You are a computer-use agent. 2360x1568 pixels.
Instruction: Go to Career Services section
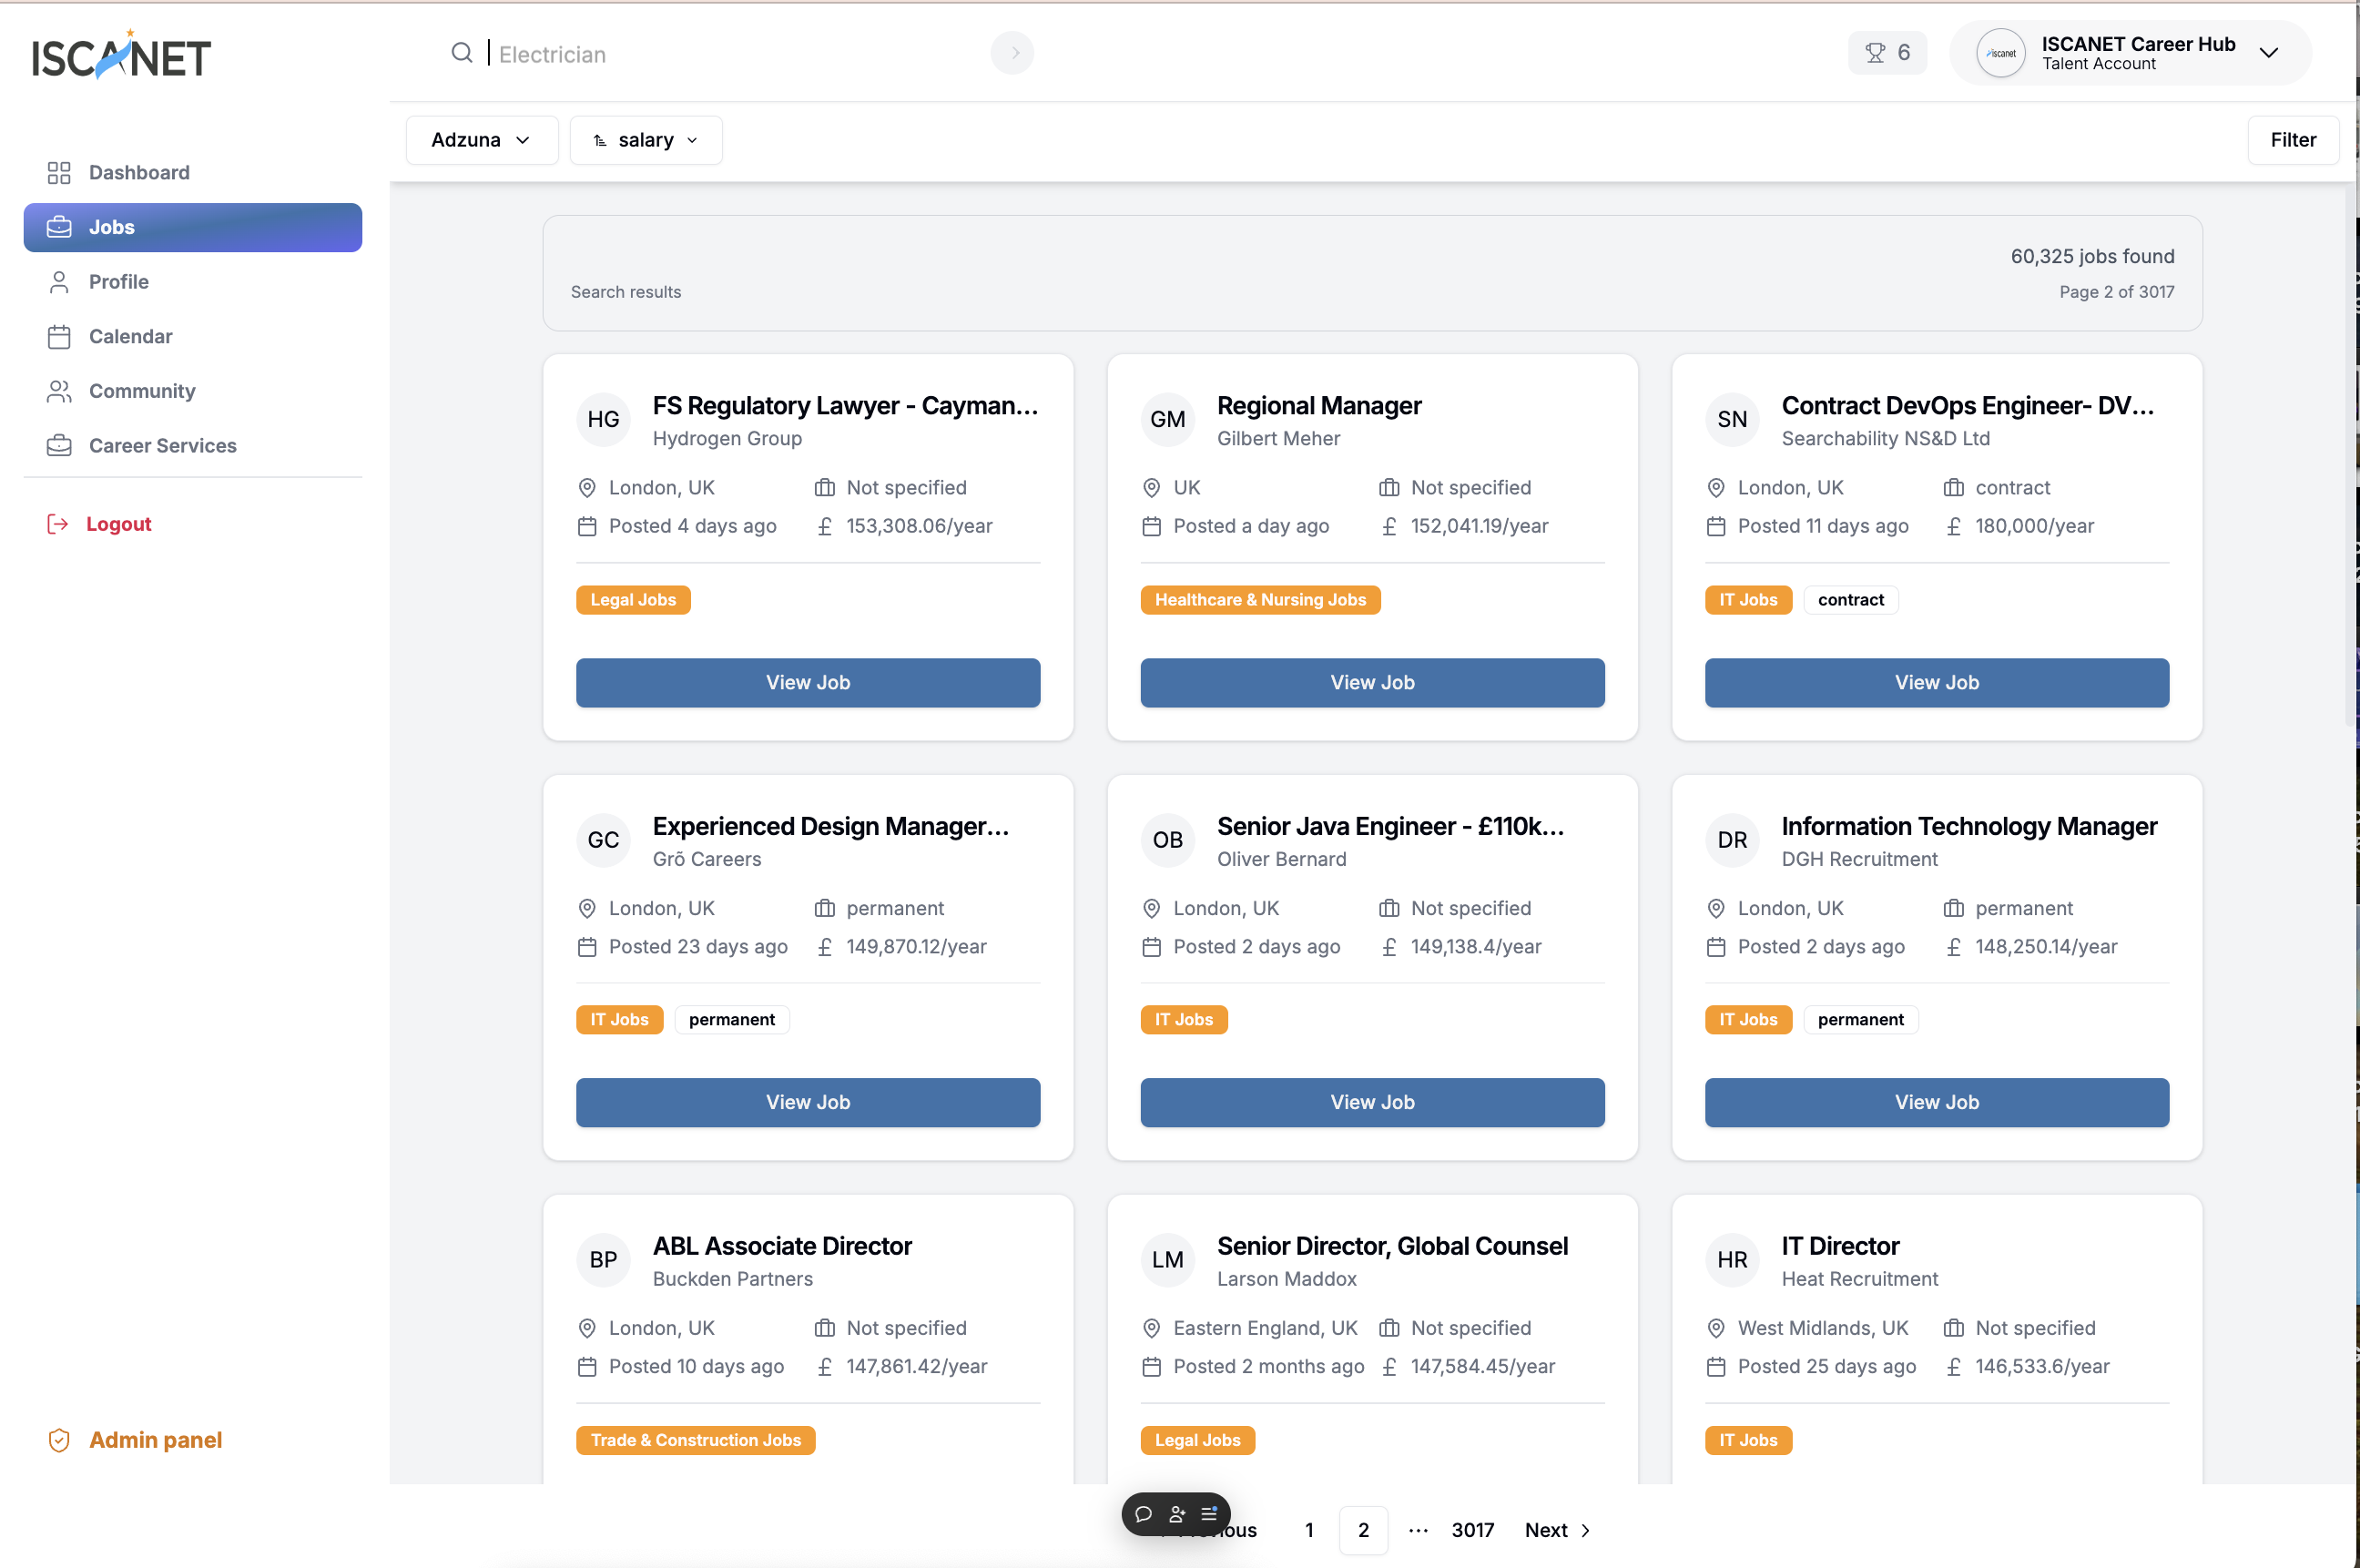[162, 446]
